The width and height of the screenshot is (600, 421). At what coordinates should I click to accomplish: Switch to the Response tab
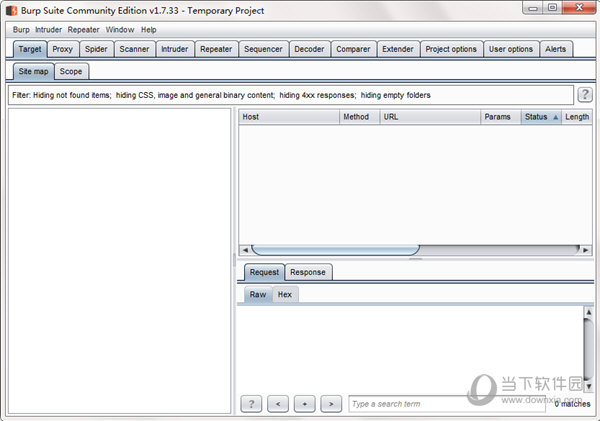[x=308, y=272]
